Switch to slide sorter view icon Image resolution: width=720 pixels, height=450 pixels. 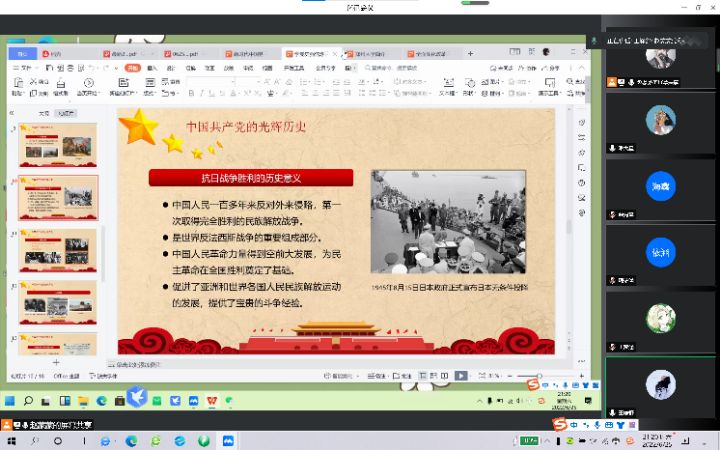click(433, 376)
